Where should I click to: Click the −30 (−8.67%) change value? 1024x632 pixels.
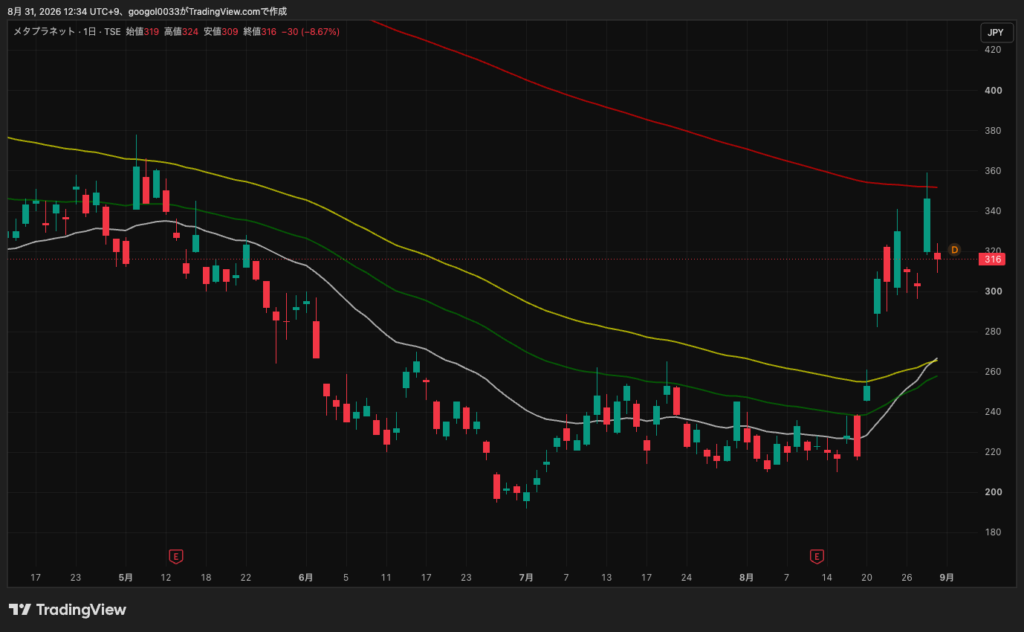point(310,31)
